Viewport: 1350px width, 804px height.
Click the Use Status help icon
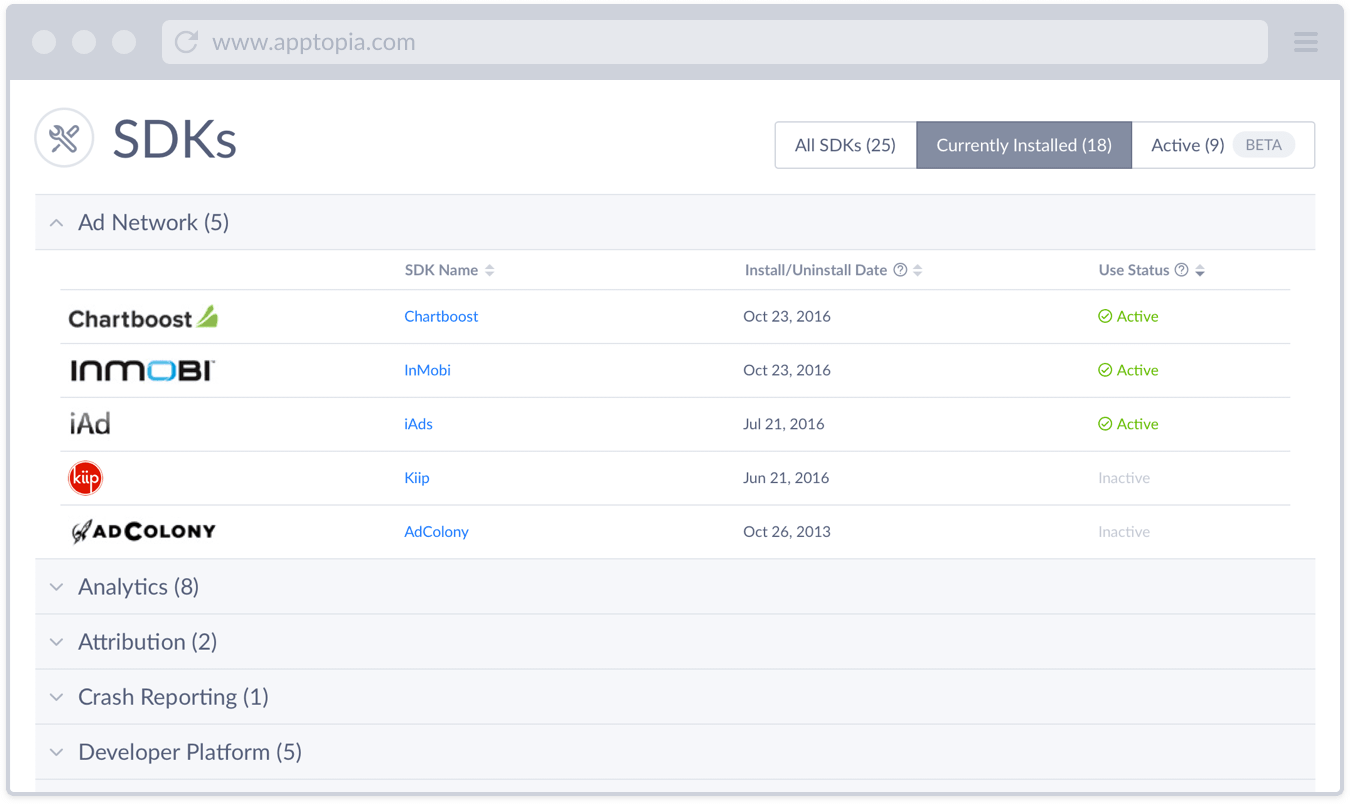[1181, 270]
